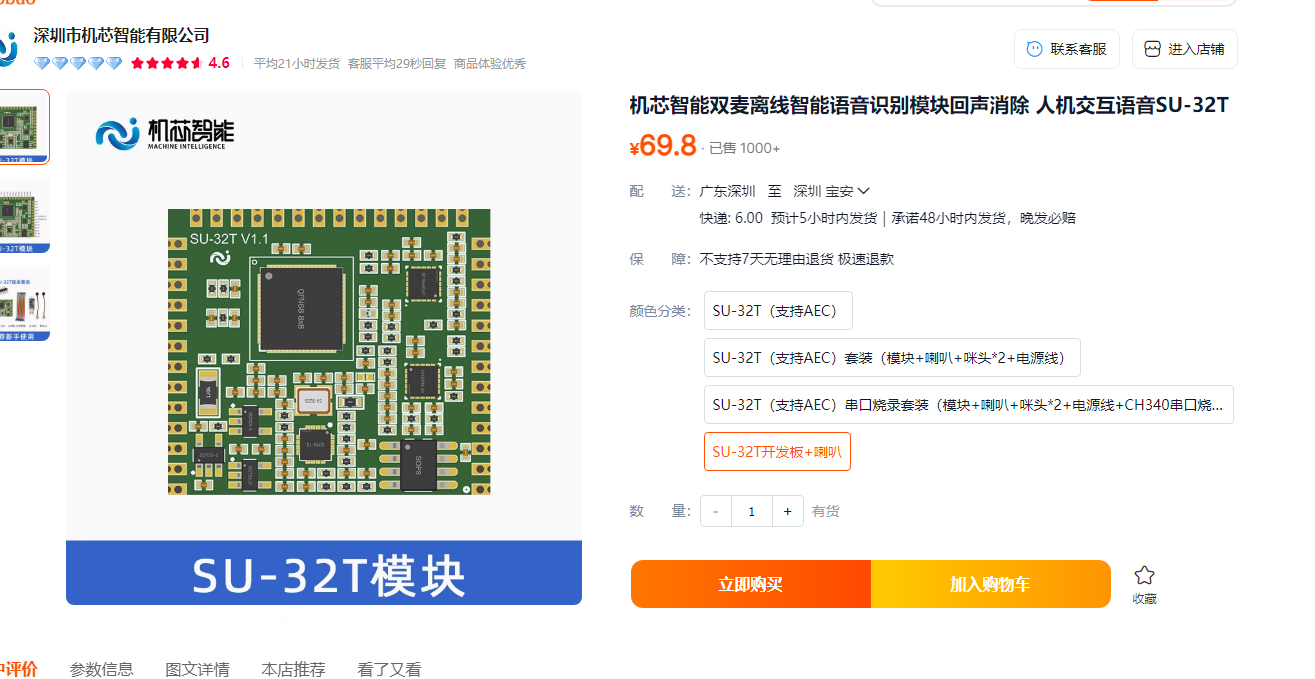Click the shop storefront icon beside 进入店铺

coord(1153,49)
